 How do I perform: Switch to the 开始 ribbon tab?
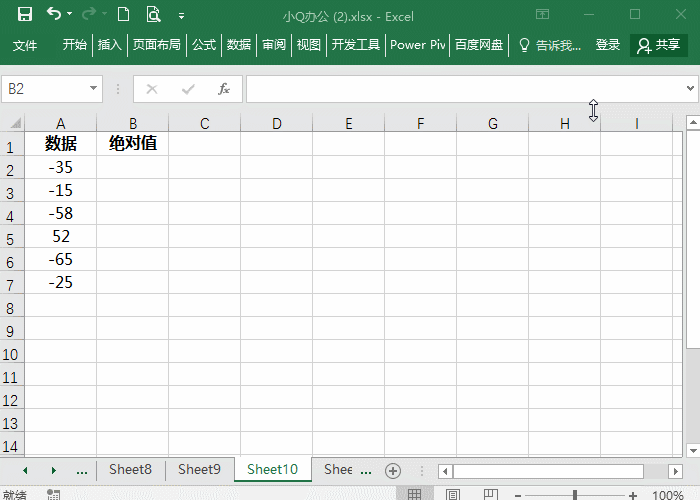click(x=75, y=45)
